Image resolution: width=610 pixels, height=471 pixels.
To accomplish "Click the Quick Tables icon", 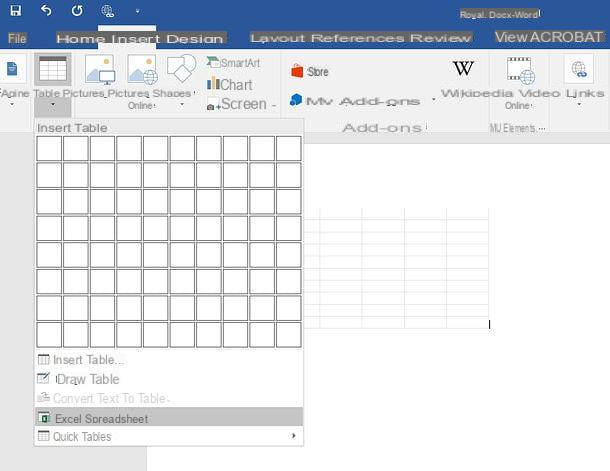I will [x=44, y=436].
